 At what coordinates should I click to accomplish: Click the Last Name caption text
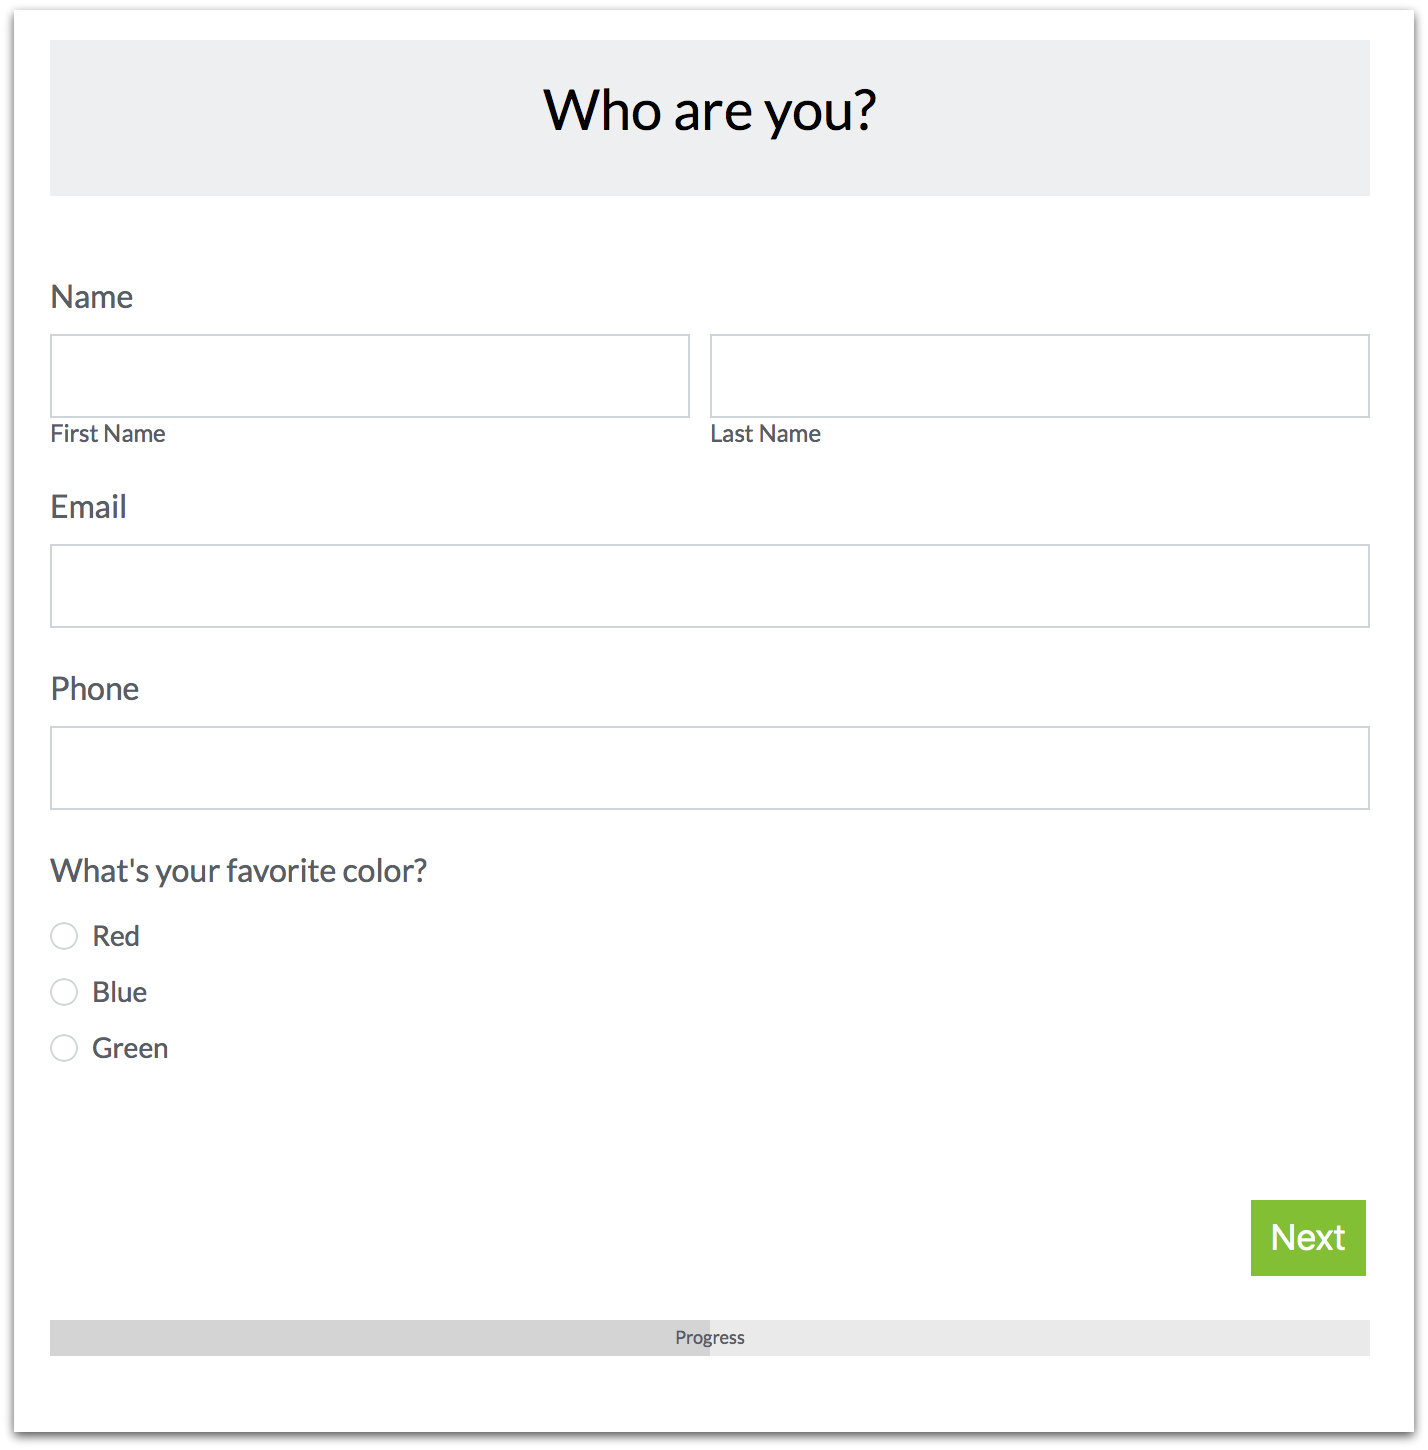click(x=765, y=433)
